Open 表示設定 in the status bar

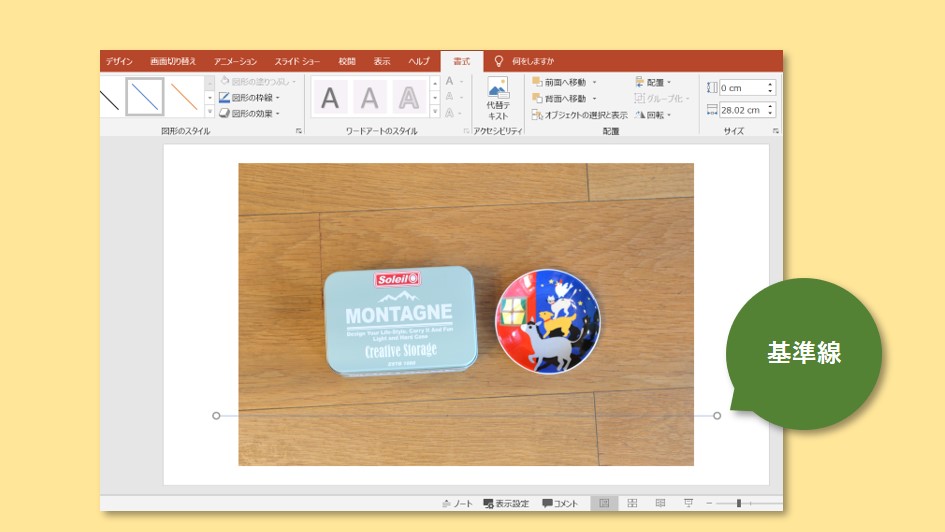coord(506,503)
